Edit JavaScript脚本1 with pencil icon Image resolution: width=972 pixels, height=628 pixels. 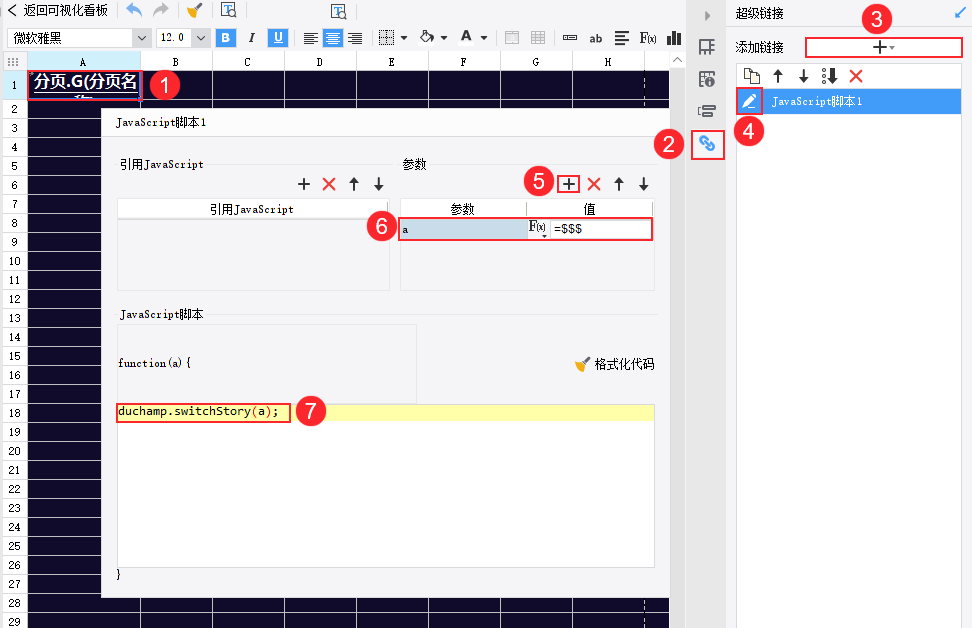tap(749, 101)
